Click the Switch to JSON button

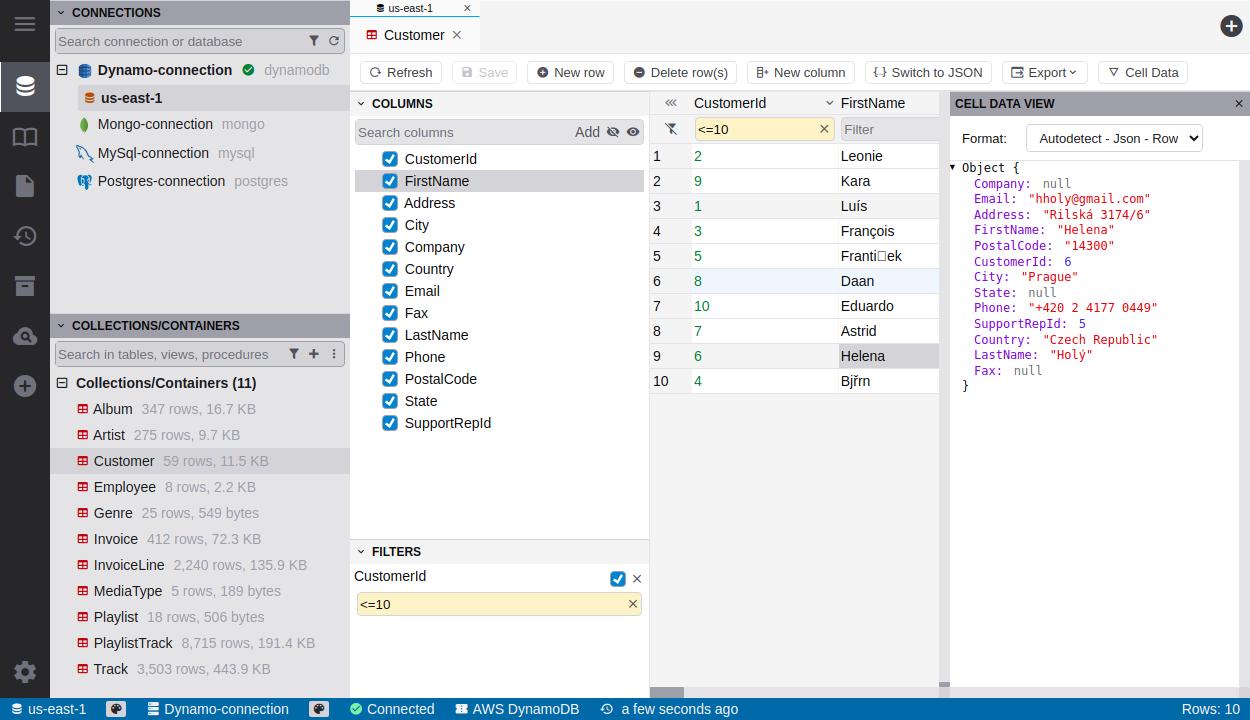928,72
